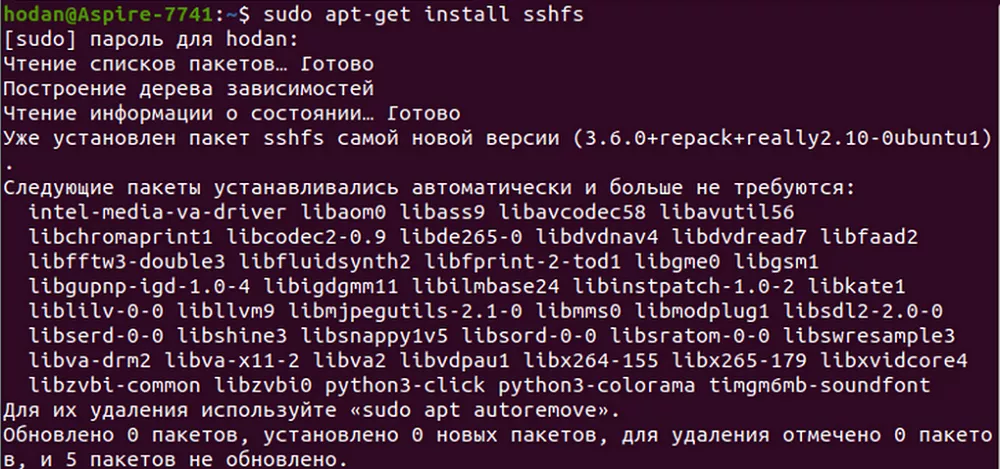1000x469 pixels.
Task: Click the 'sudo apt-get install sshfs' command
Action: pos(423,13)
